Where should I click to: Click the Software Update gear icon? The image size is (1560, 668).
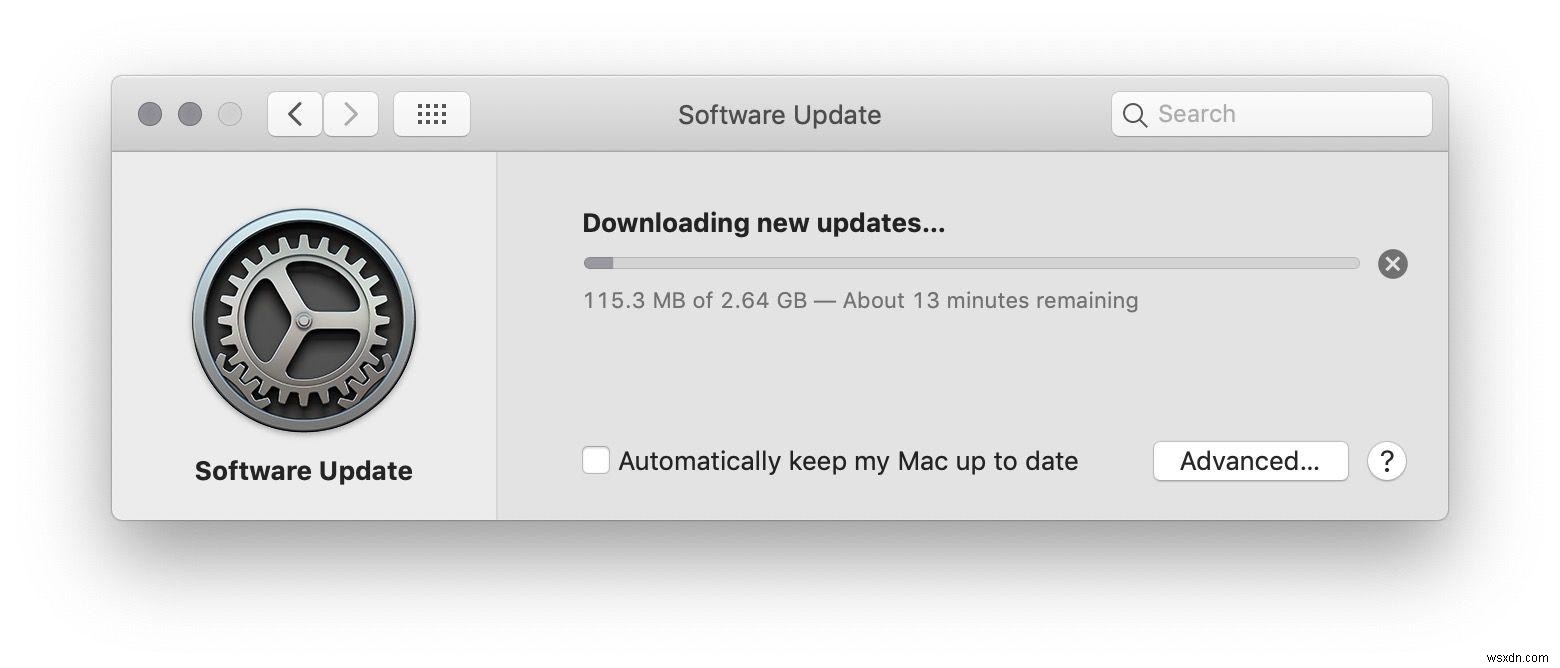(303, 322)
